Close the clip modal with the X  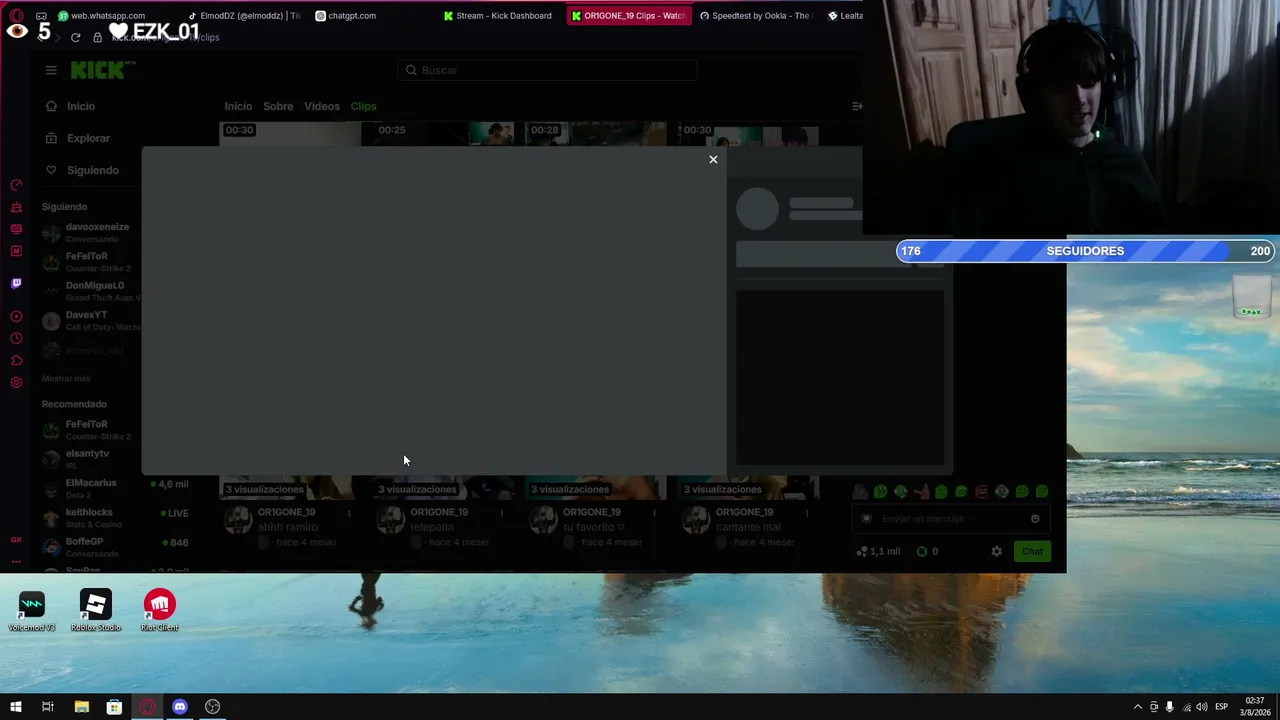[713, 160]
